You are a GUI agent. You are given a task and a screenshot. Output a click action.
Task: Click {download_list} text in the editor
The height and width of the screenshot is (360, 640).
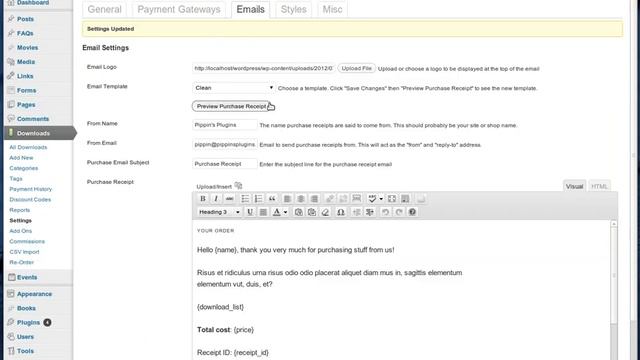[x=220, y=307]
